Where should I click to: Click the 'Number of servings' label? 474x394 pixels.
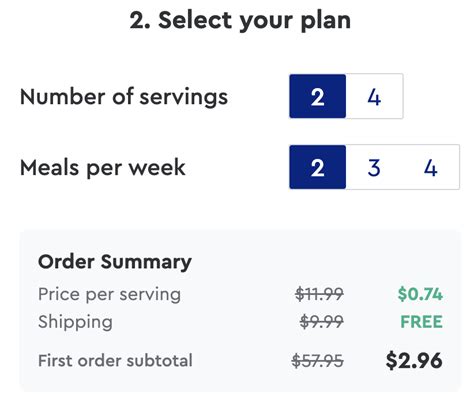(124, 97)
